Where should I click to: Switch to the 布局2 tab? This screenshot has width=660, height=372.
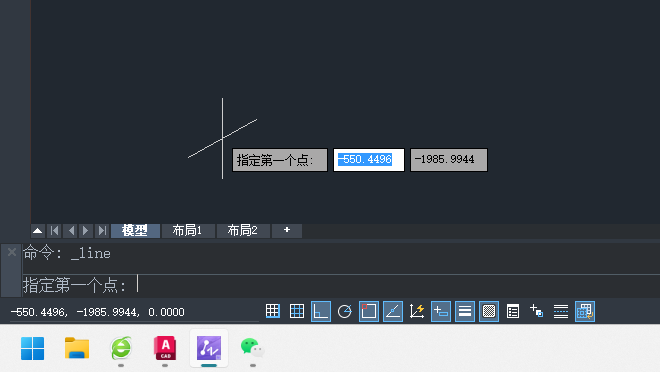coord(243,231)
